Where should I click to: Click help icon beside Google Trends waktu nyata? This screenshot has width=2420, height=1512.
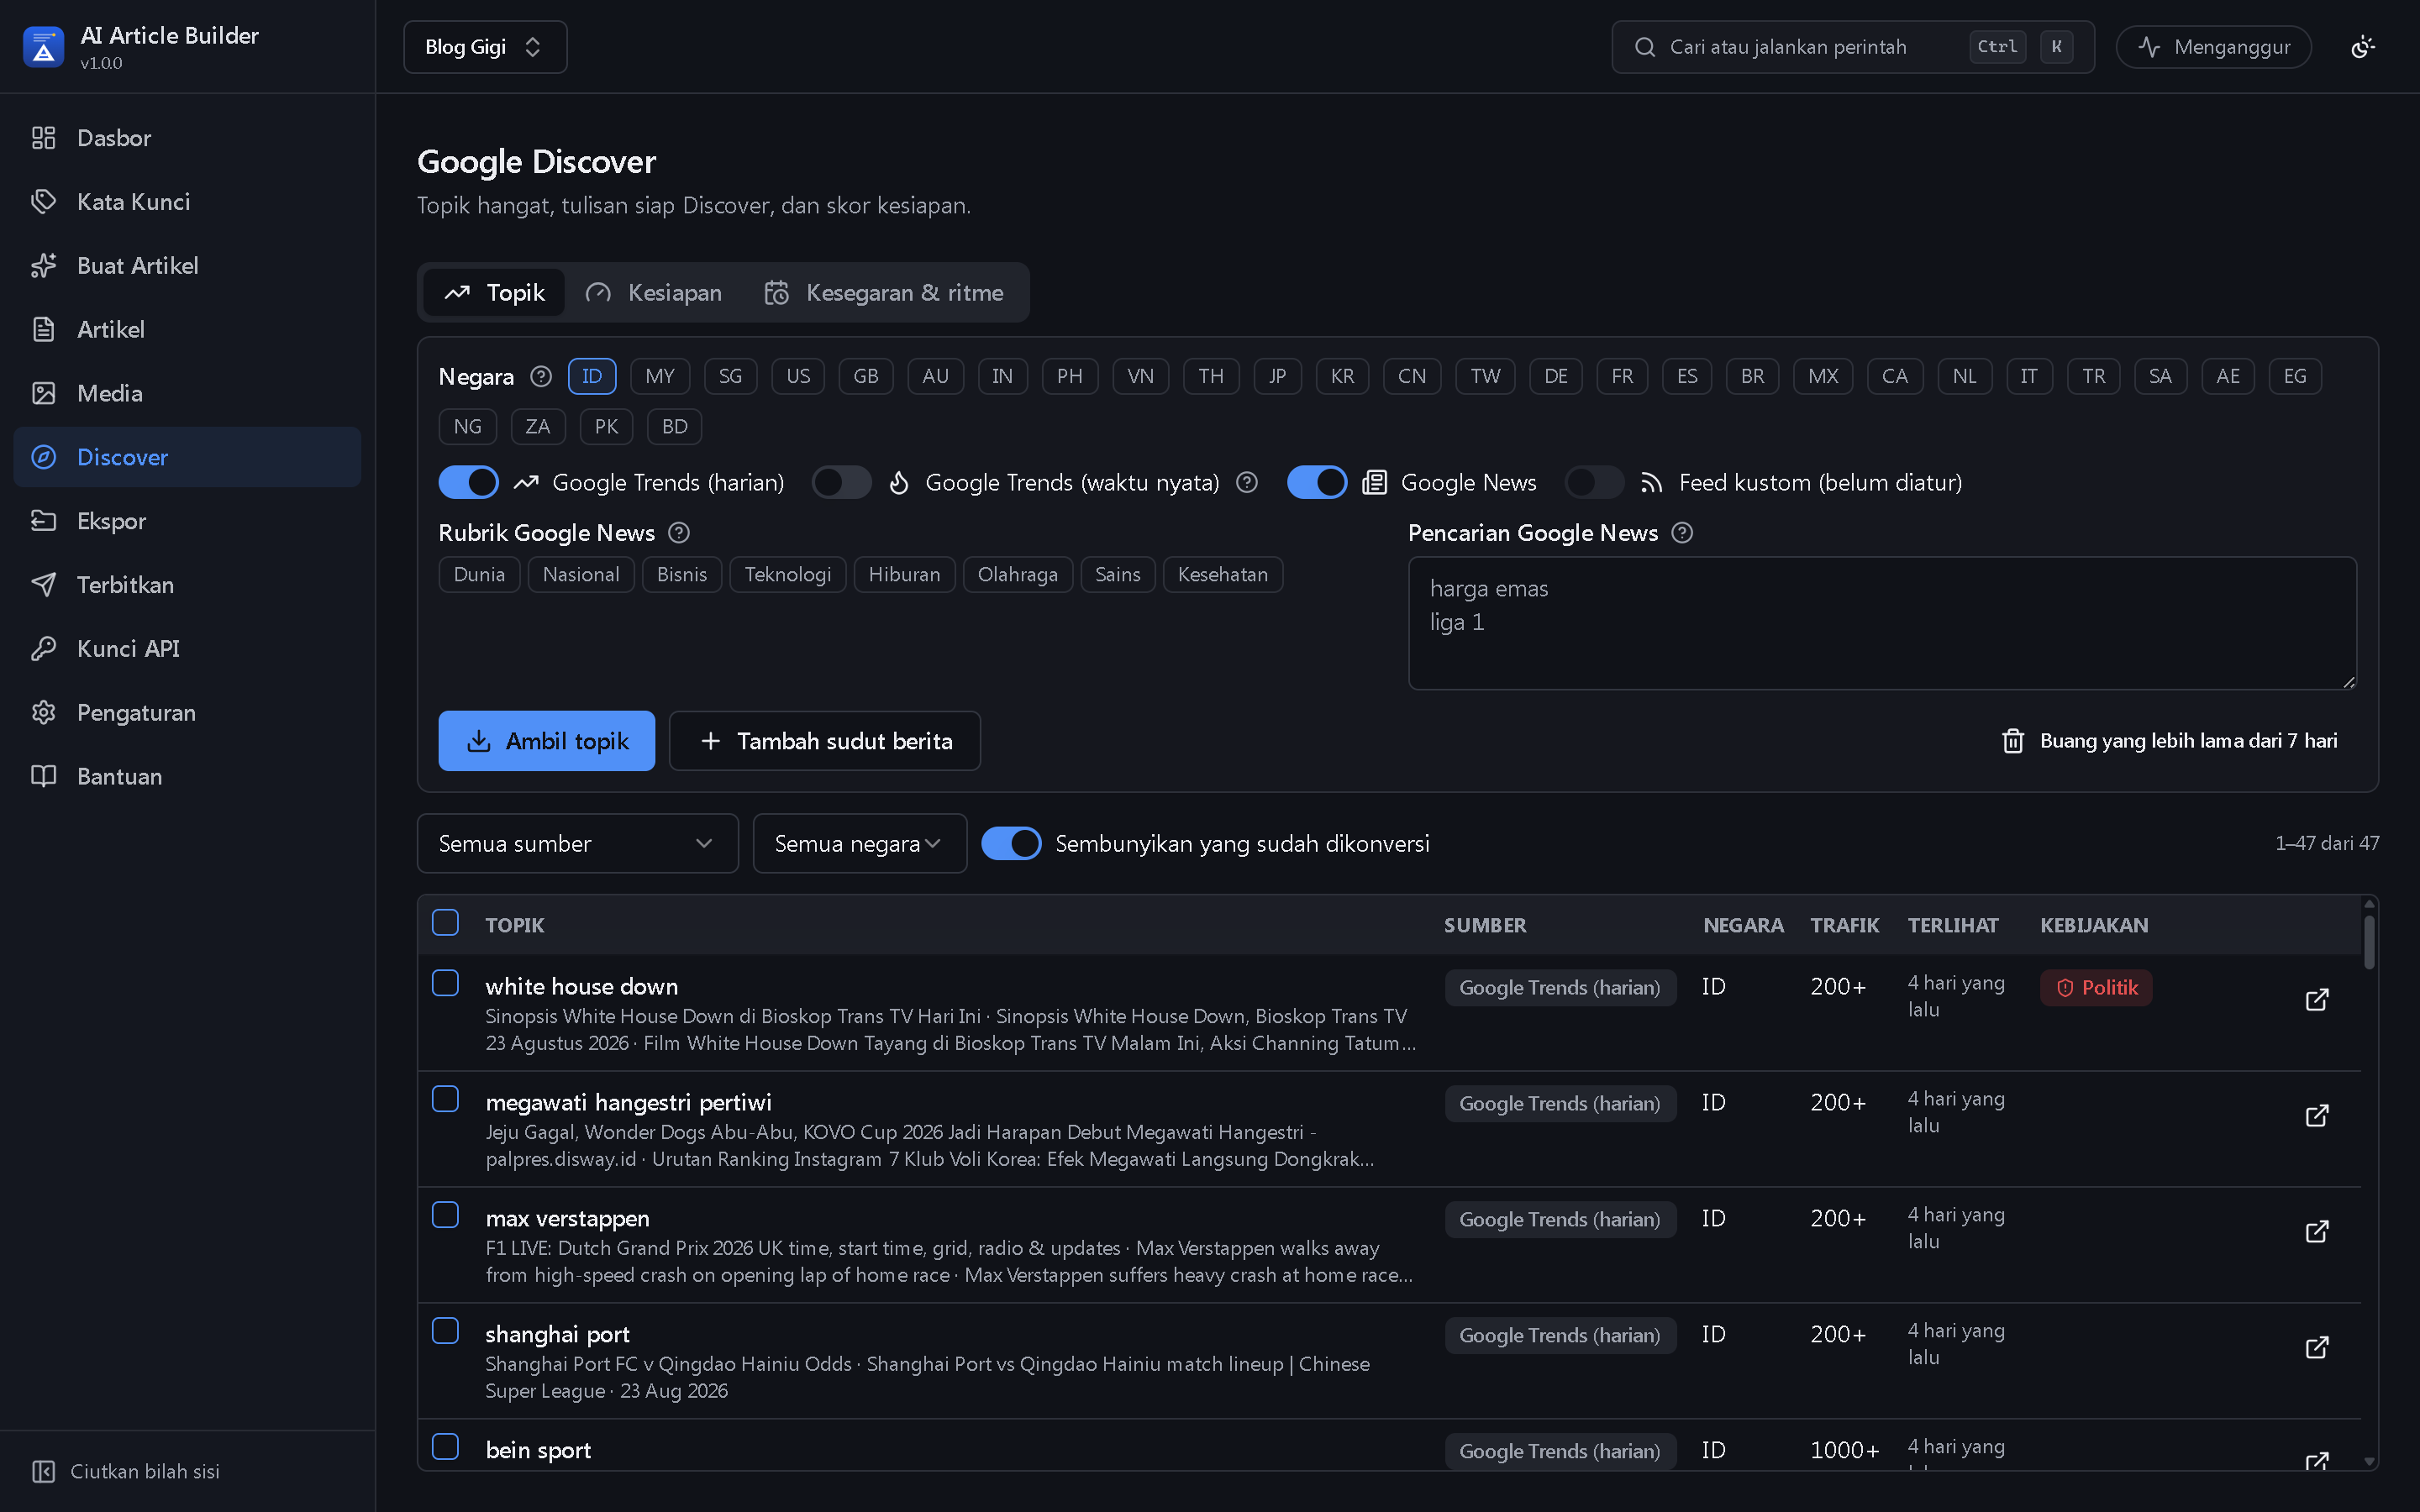tap(1246, 482)
